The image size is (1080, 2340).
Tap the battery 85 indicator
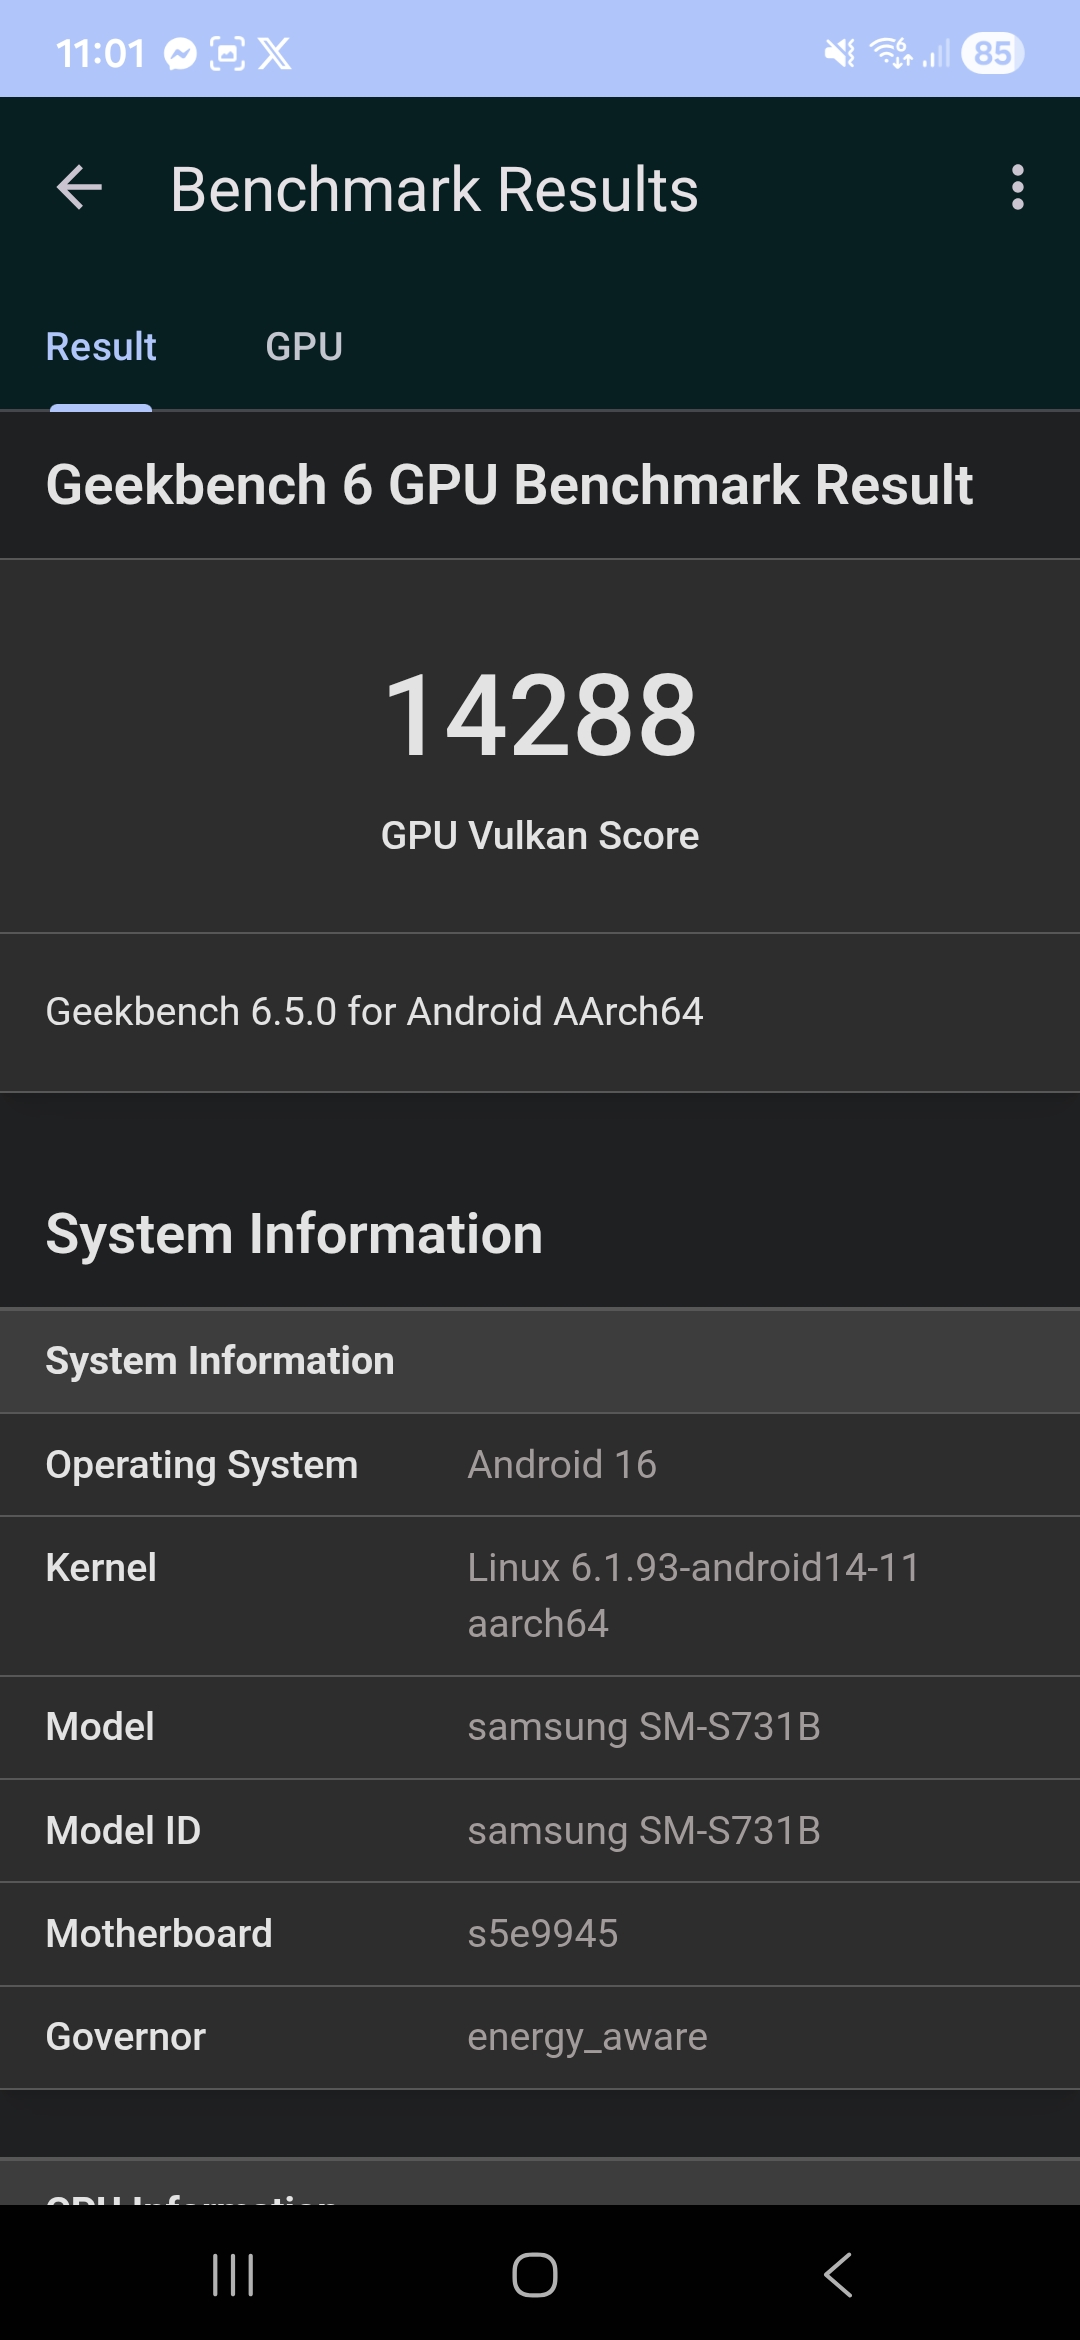click(x=992, y=53)
